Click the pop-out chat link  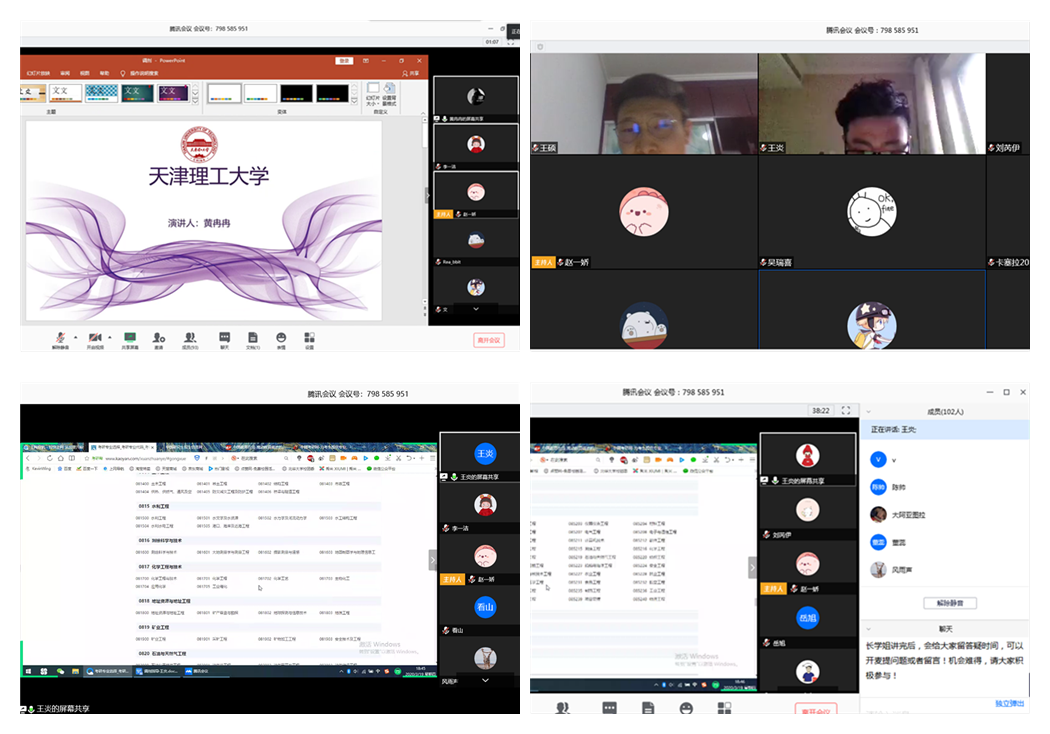[1009, 703]
